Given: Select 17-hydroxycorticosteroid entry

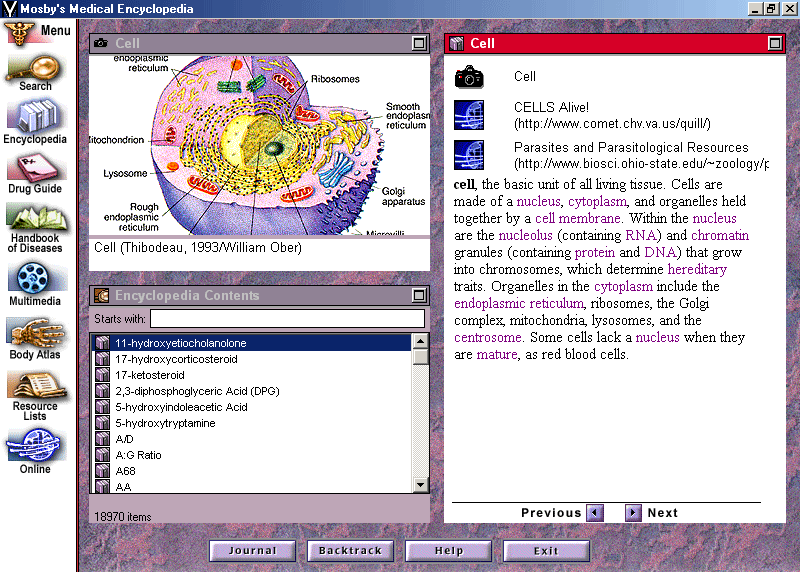Looking at the screenshot, I should (252, 359).
